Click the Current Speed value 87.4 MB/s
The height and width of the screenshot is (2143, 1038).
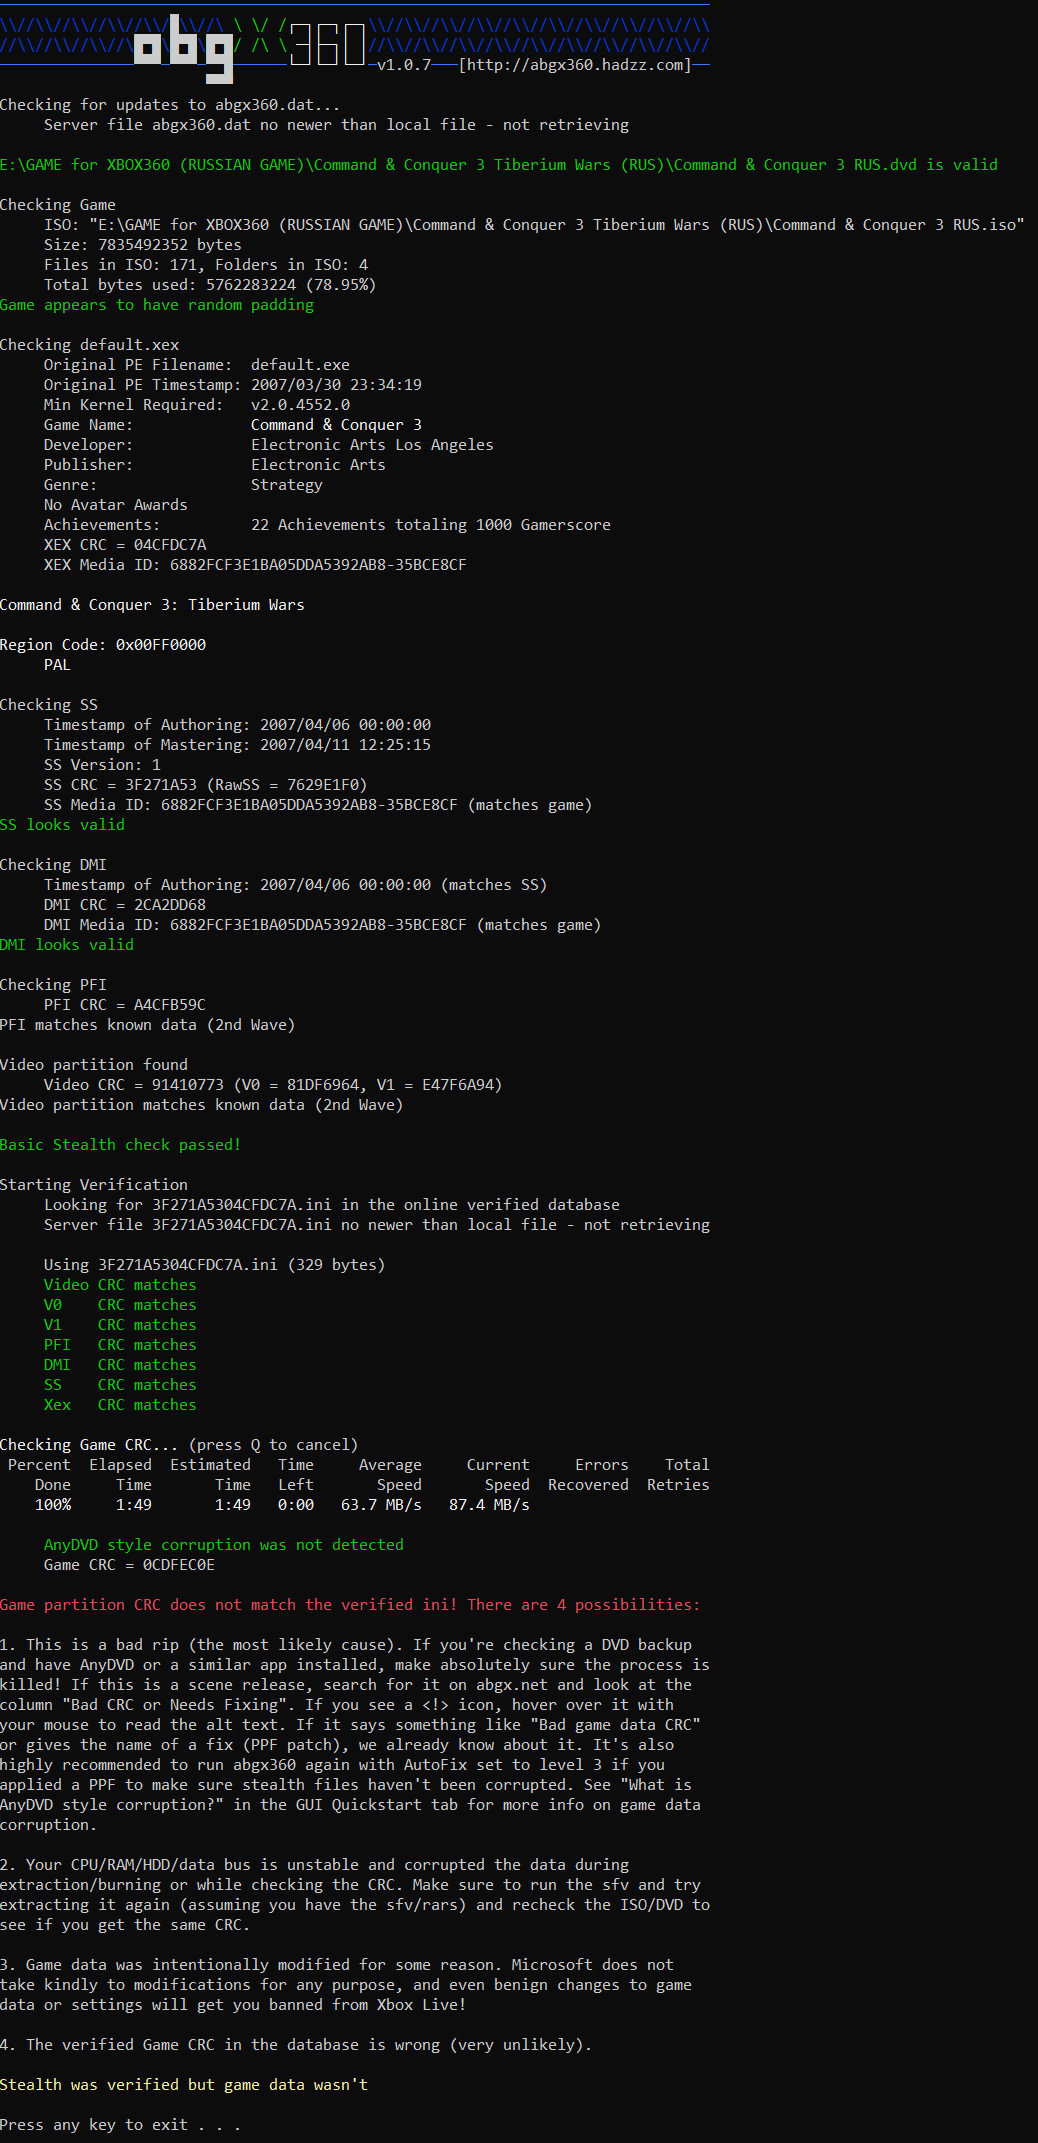[x=489, y=1505]
